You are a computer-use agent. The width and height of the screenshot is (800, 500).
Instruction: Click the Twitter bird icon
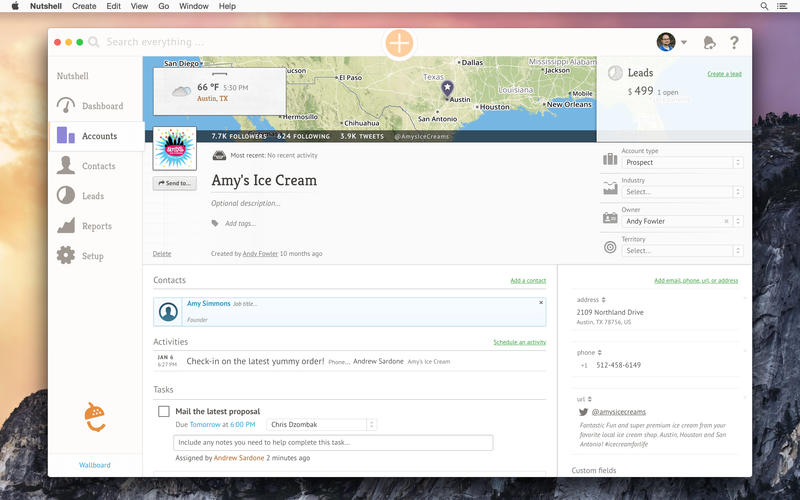tap(583, 412)
